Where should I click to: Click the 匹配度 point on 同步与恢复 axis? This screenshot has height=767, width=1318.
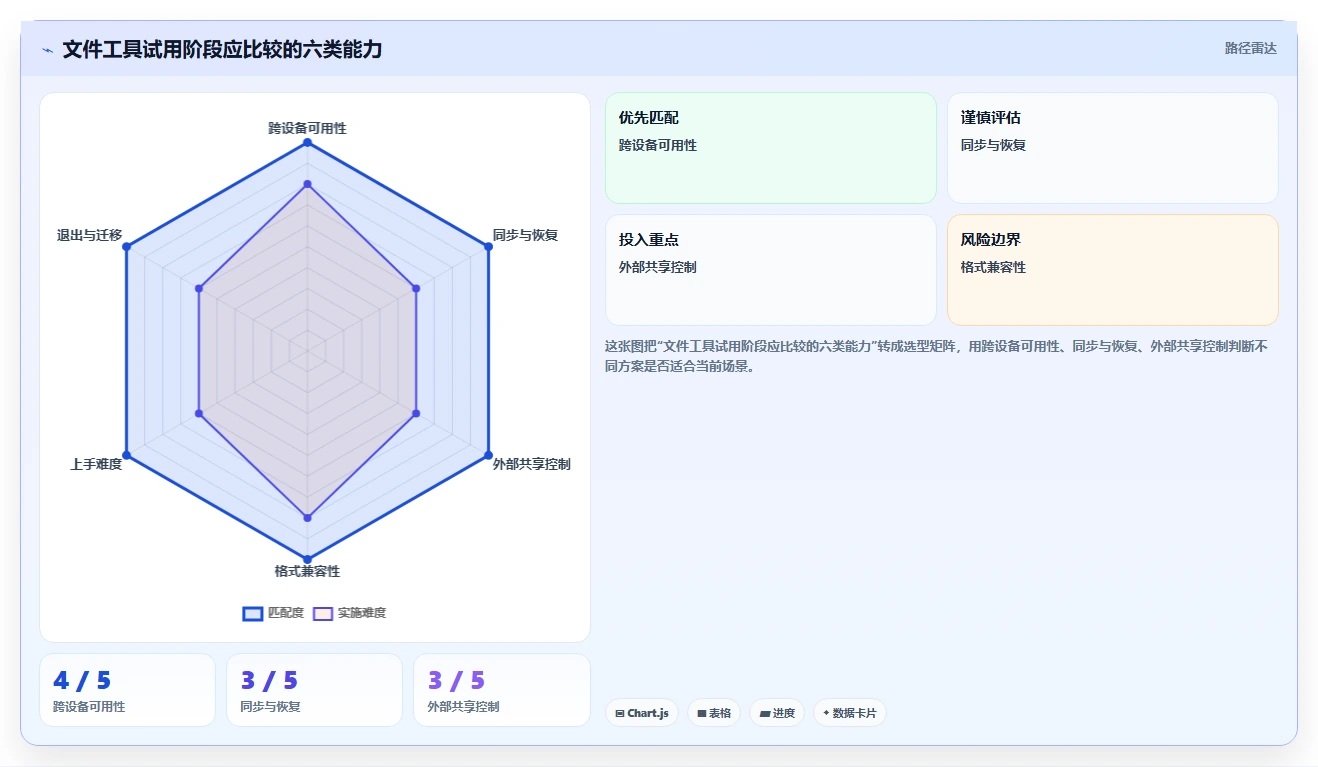pos(488,247)
